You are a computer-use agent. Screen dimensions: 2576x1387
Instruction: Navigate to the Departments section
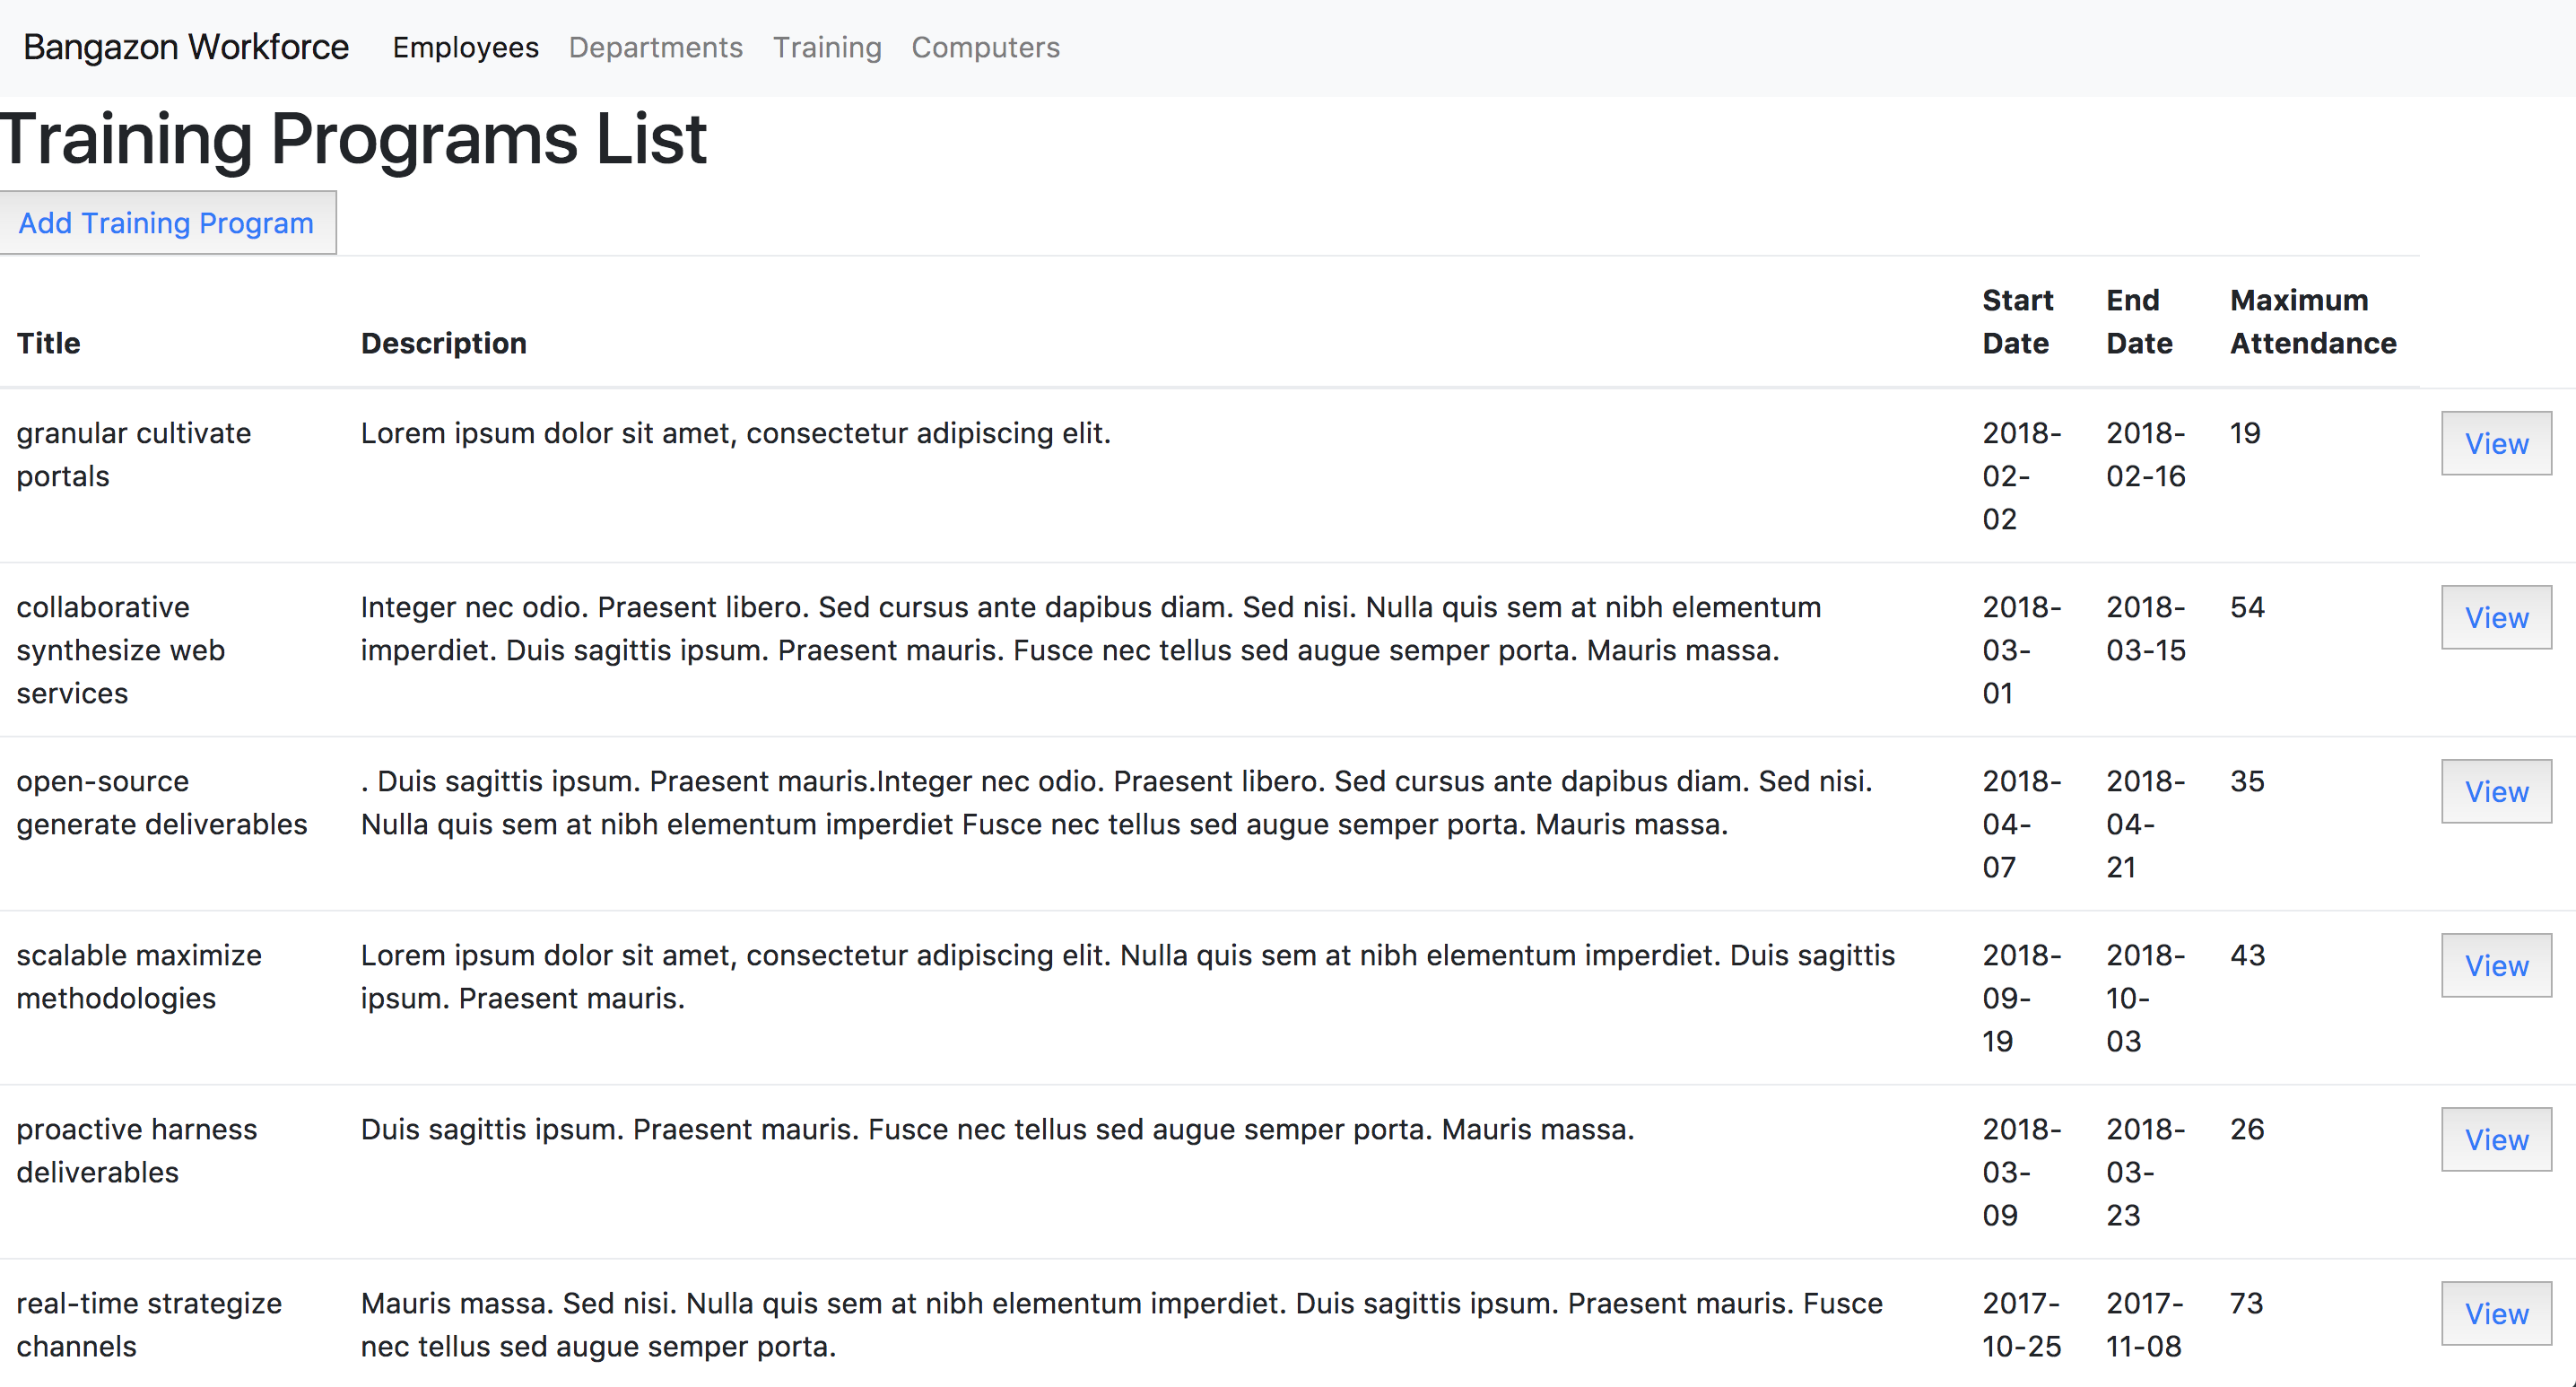coord(655,47)
